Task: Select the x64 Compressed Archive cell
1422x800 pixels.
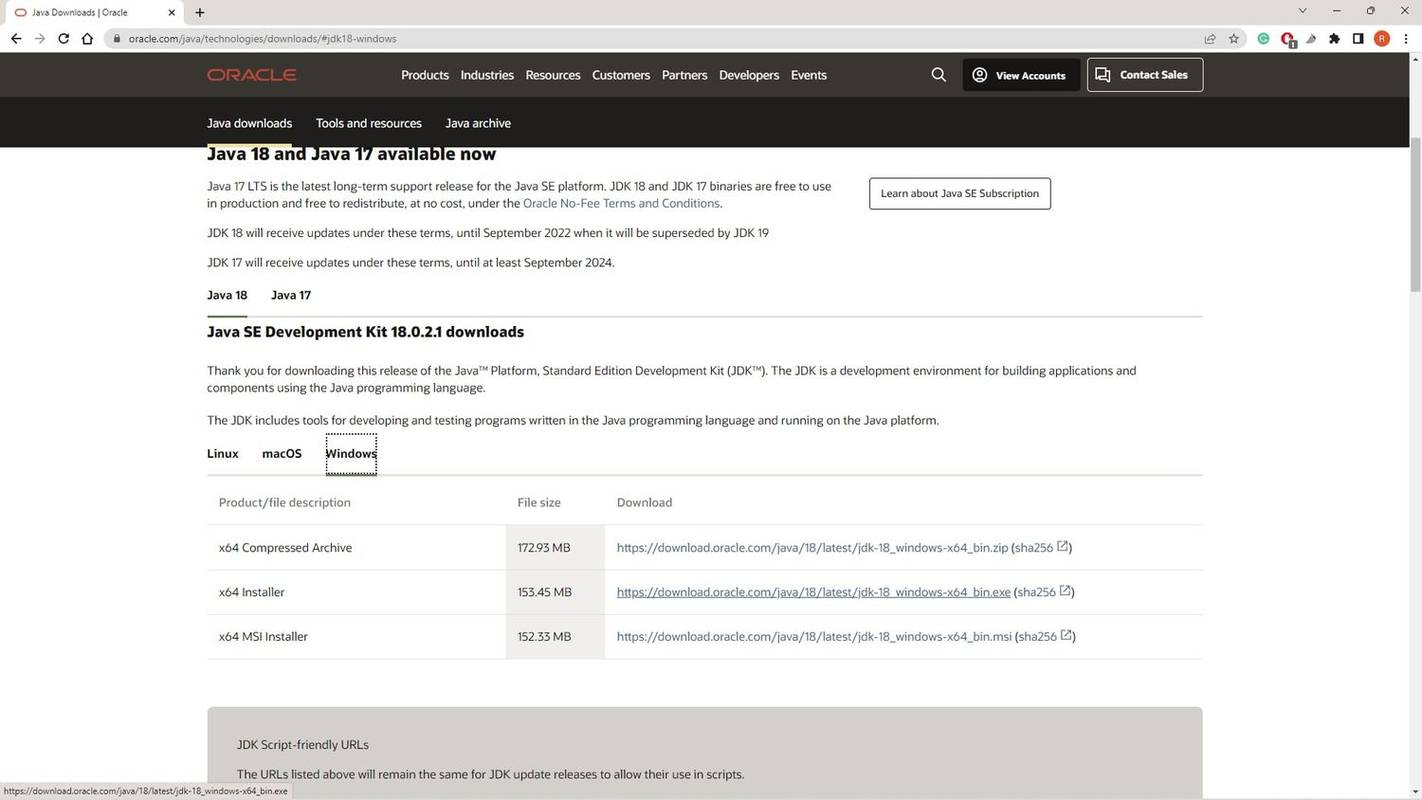Action: point(356,548)
